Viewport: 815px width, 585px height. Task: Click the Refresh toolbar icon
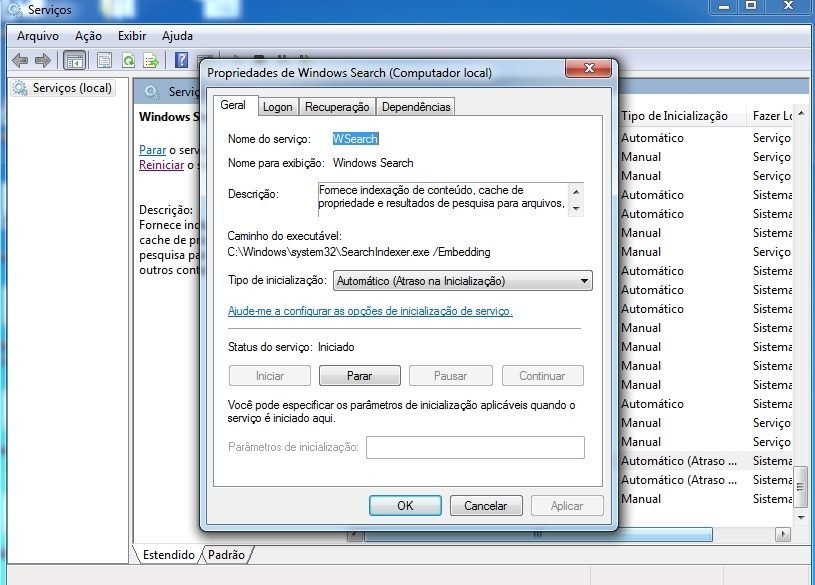[x=128, y=61]
